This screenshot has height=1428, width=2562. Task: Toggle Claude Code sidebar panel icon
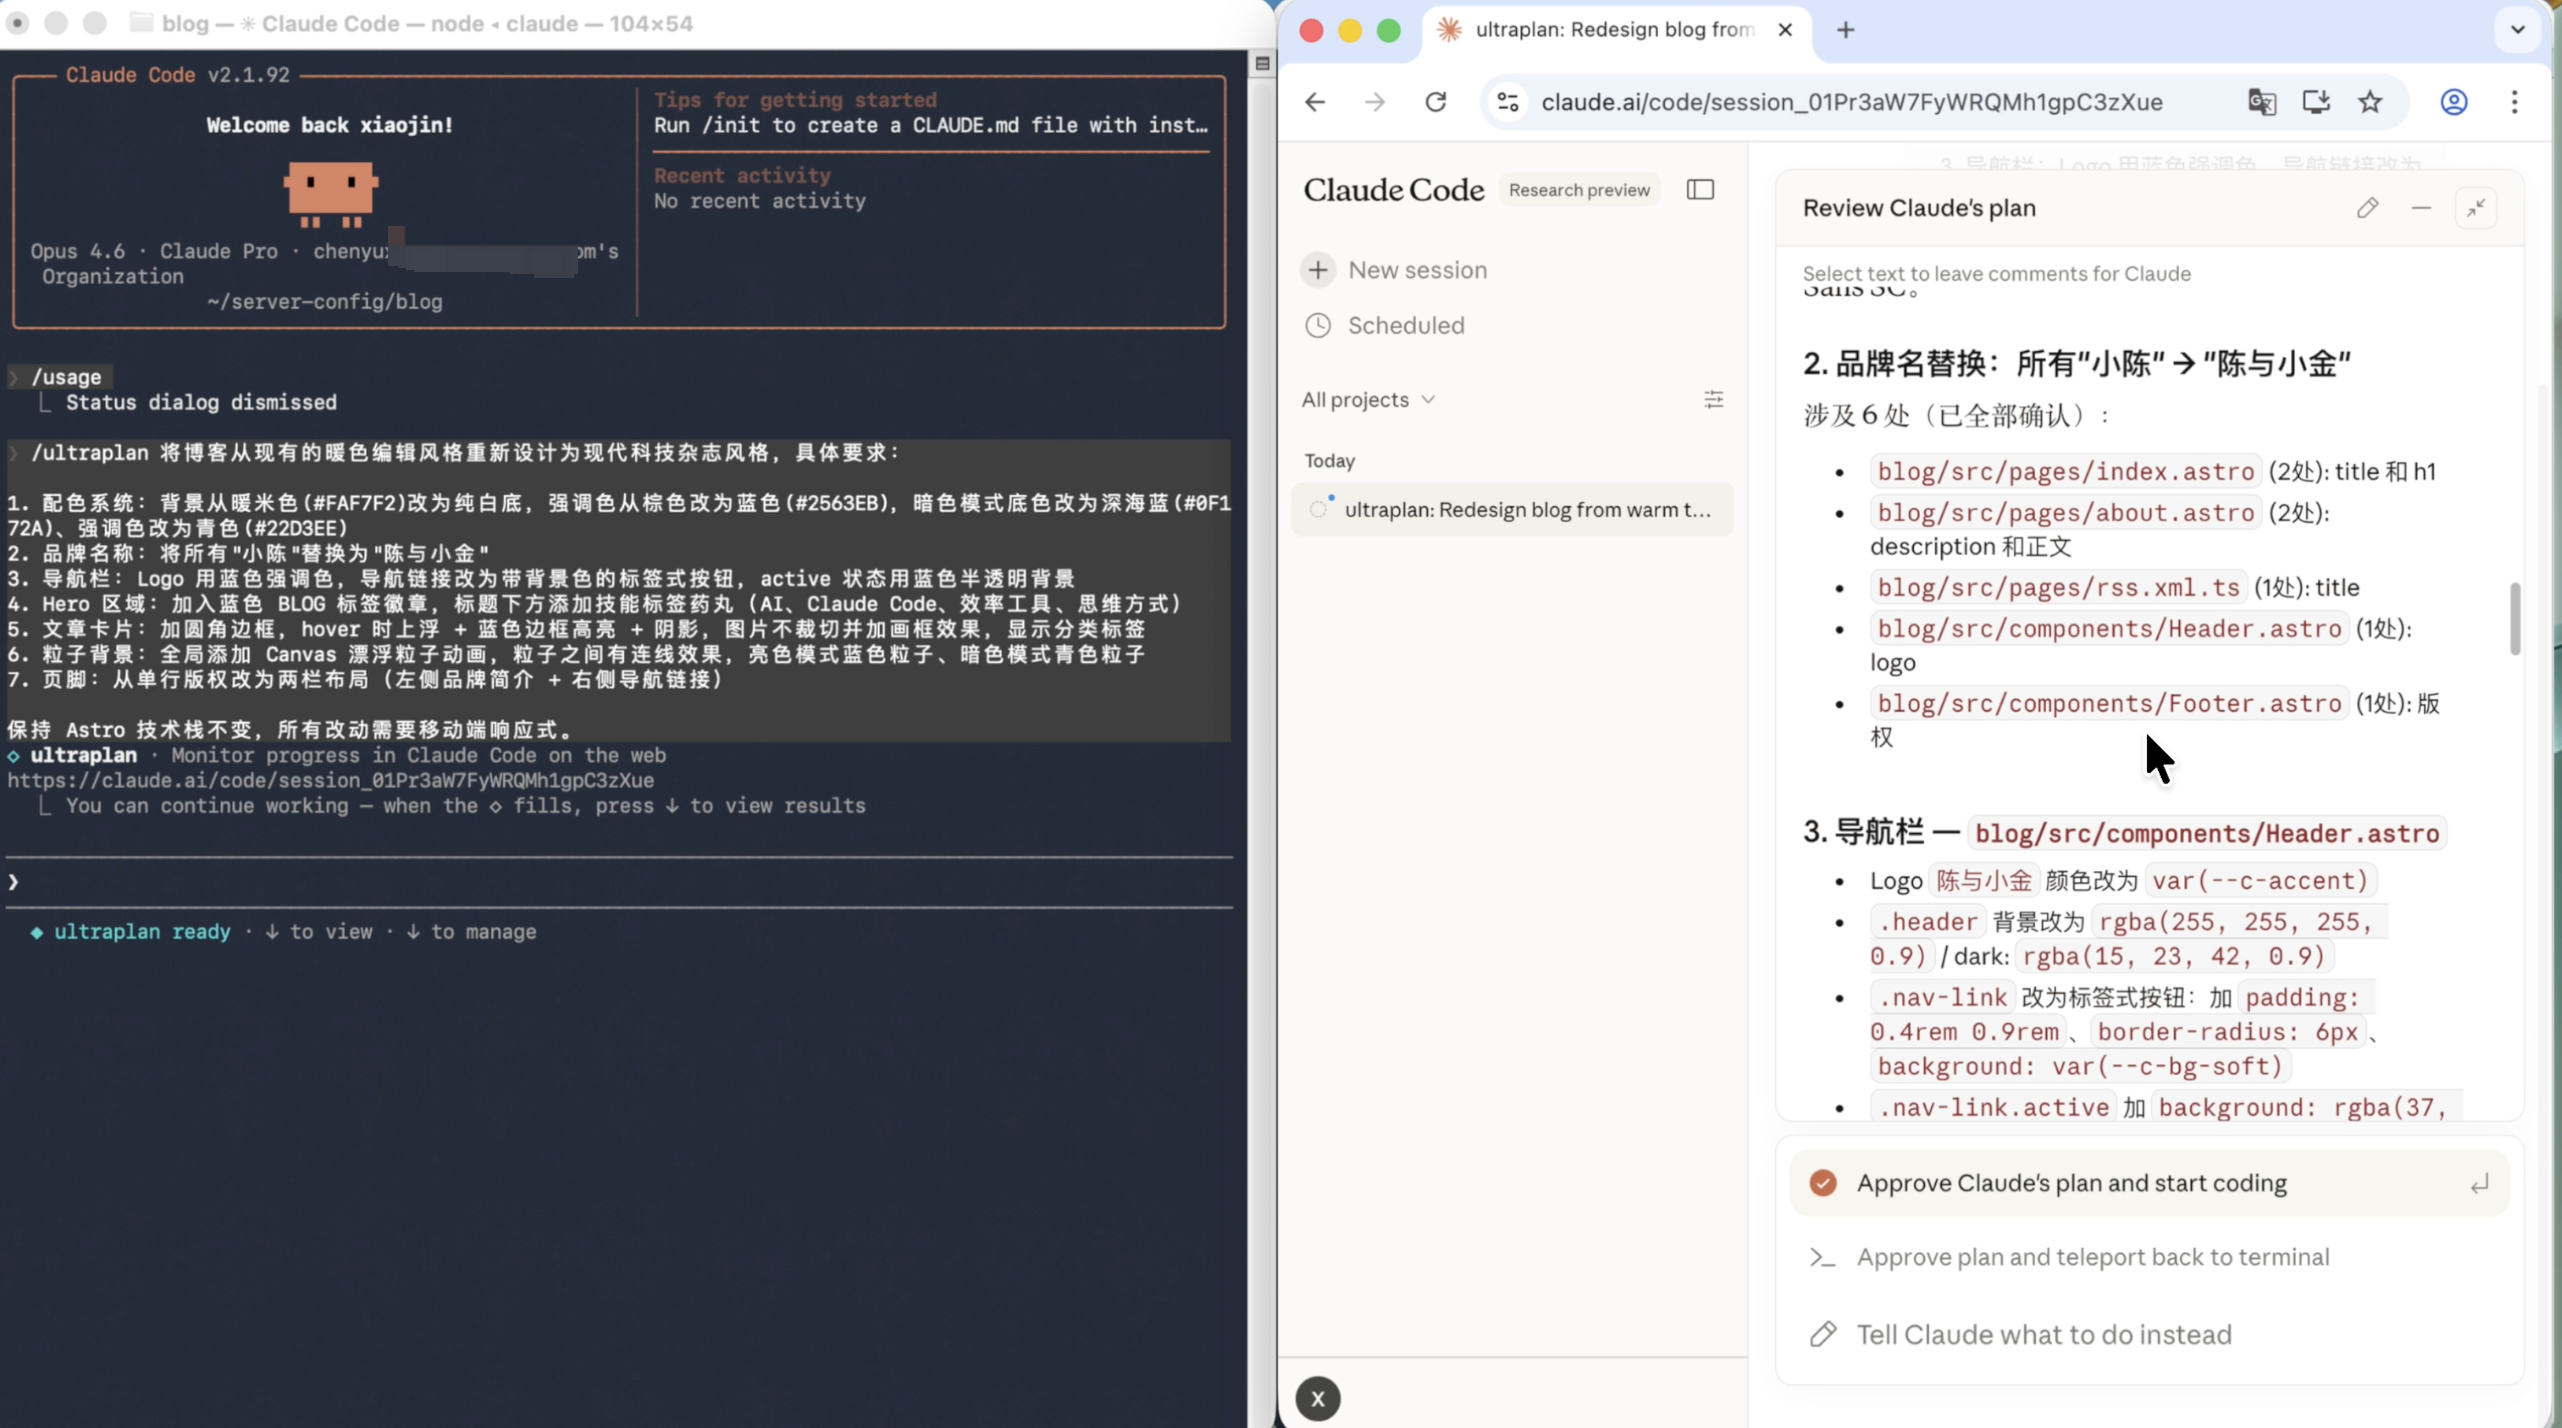point(1700,190)
